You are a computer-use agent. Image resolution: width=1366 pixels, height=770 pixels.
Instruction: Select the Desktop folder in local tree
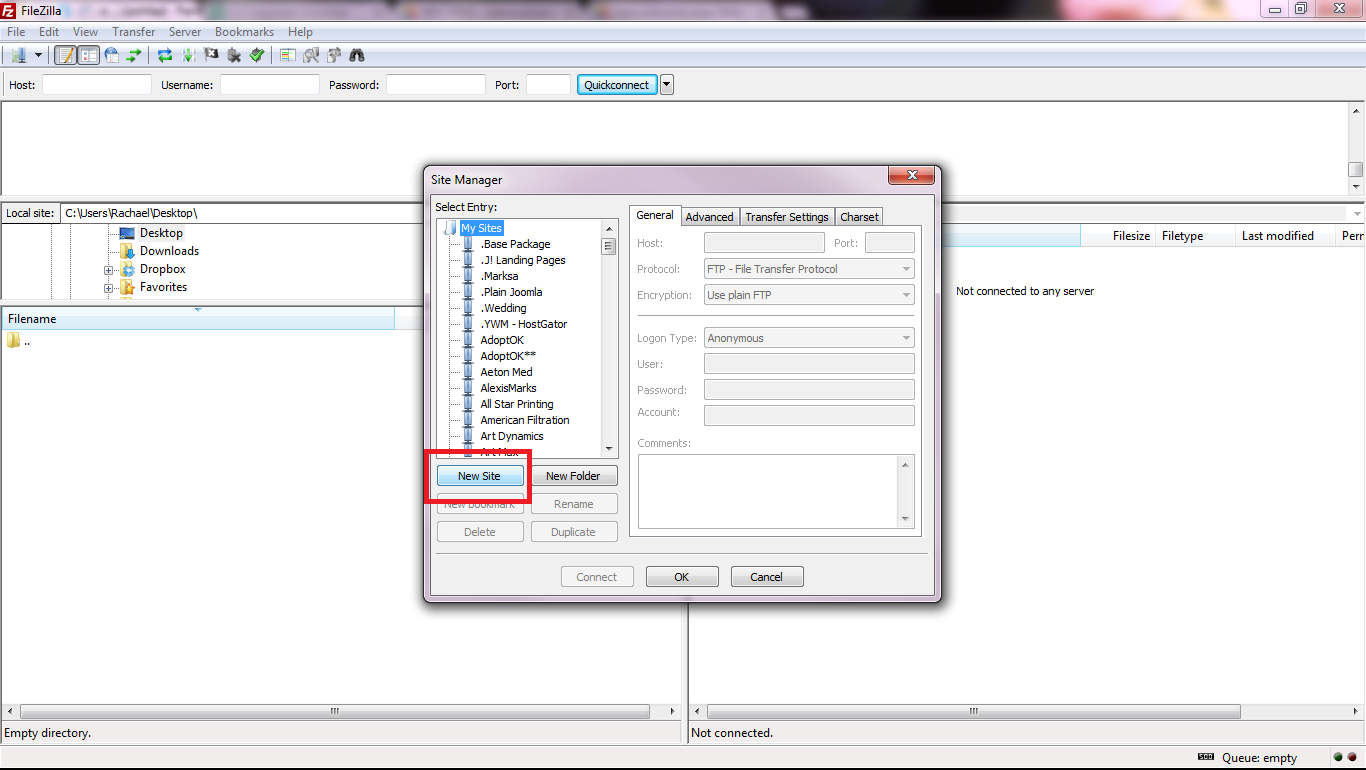(x=161, y=233)
